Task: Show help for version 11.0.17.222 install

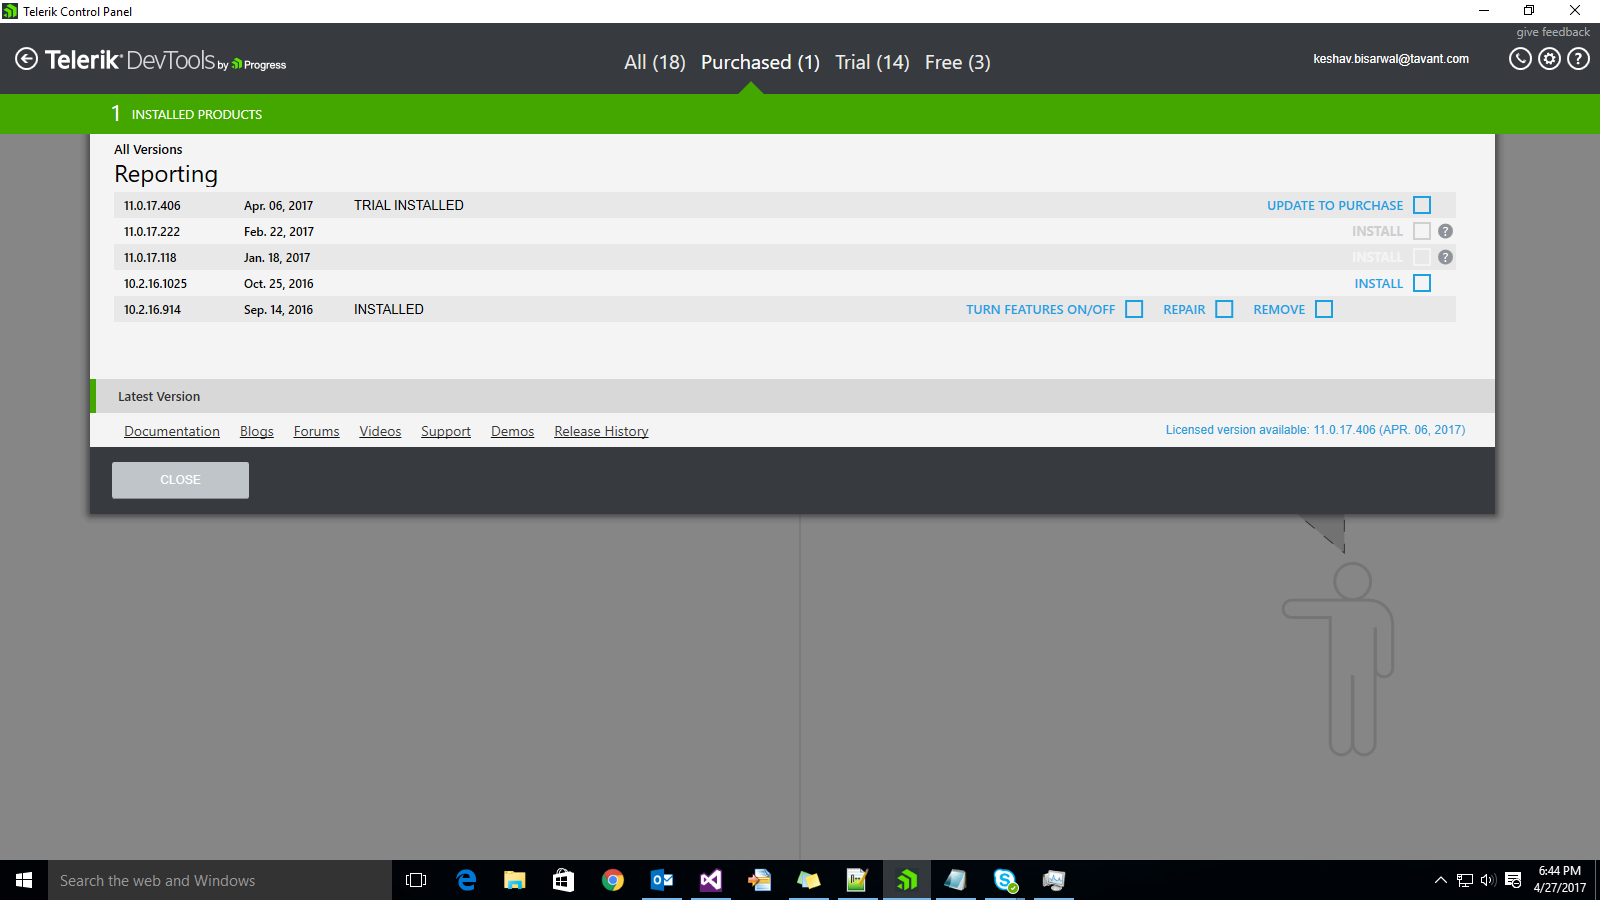Action: 1445,231
